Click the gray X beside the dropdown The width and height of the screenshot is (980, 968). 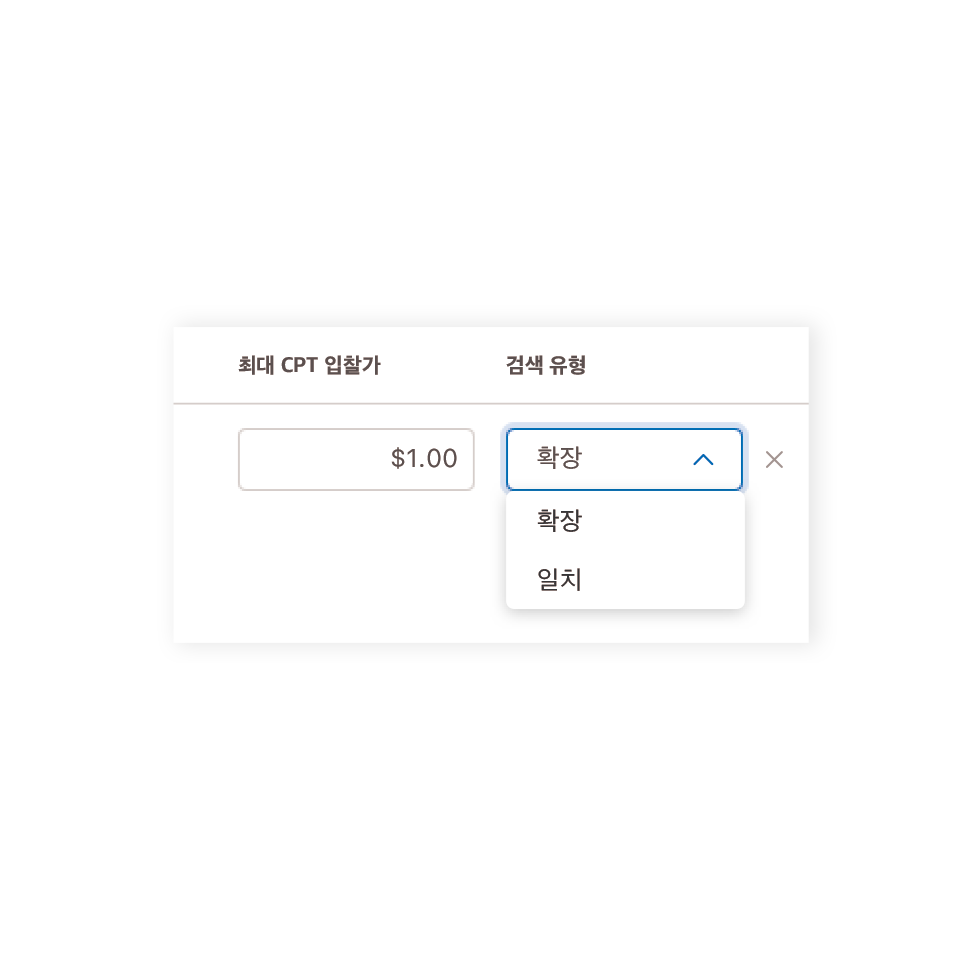click(774, 460)
